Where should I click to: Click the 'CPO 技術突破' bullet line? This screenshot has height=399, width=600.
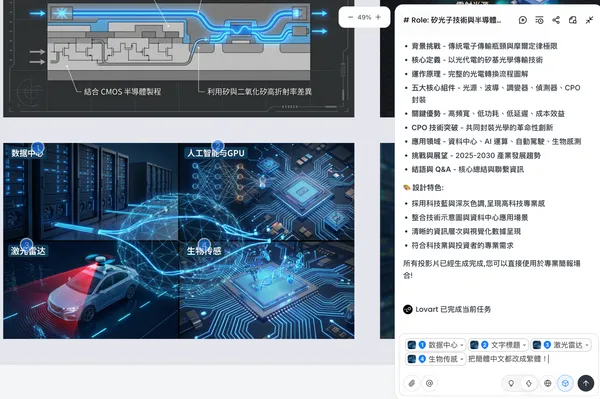tap(482, 127)
